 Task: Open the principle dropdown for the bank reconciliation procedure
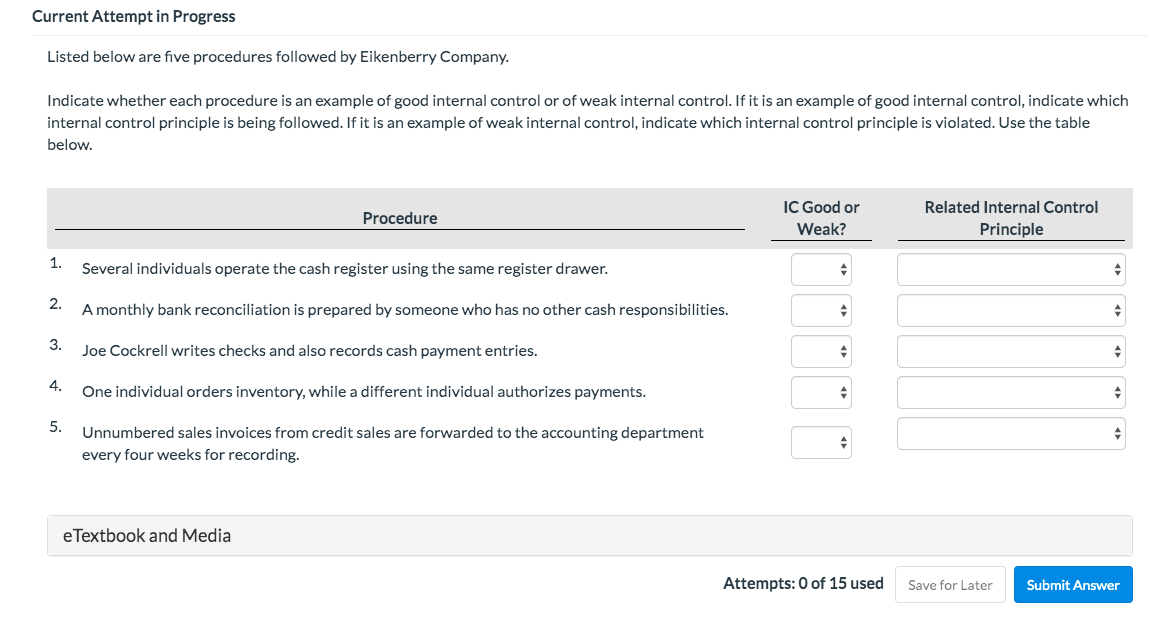click(1010, 310)
